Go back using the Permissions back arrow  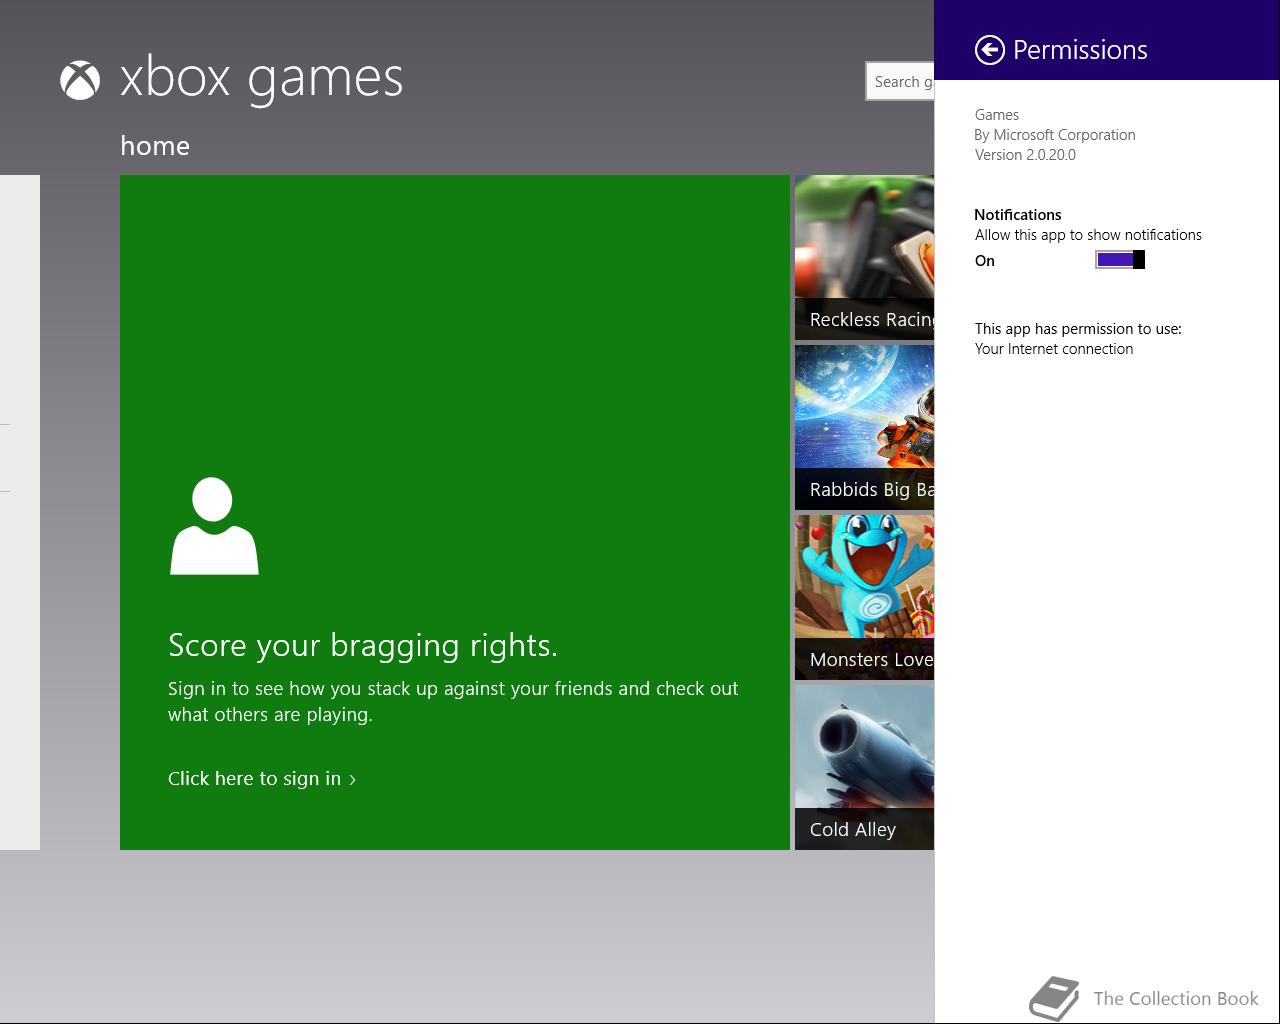point(989,50)
